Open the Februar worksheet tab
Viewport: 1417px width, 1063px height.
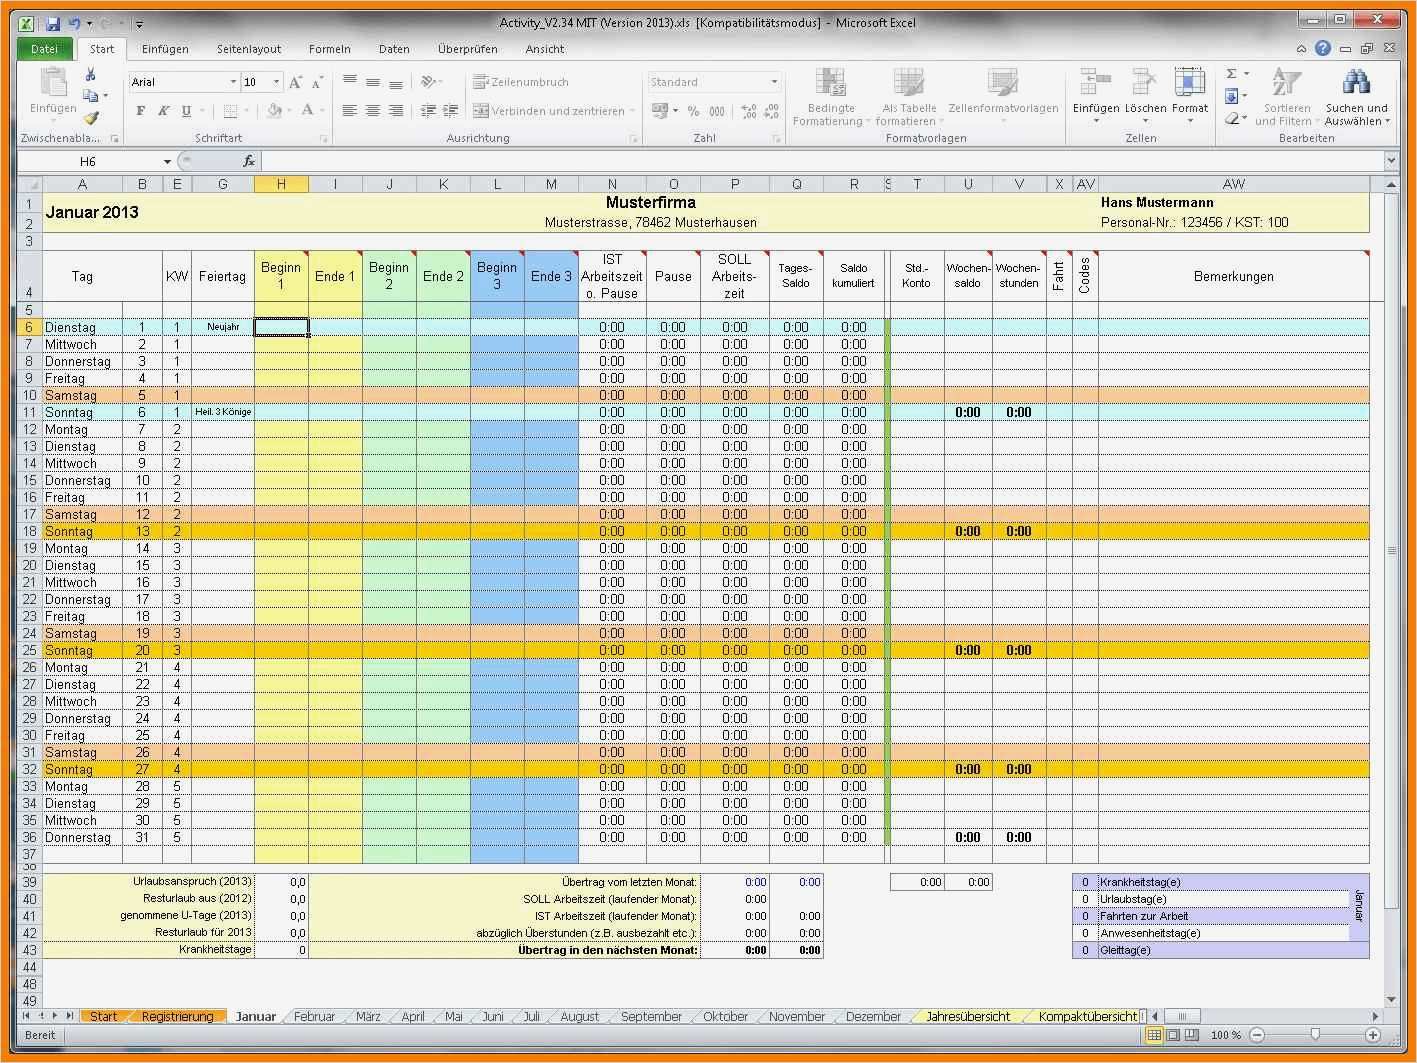point(313,1016)
